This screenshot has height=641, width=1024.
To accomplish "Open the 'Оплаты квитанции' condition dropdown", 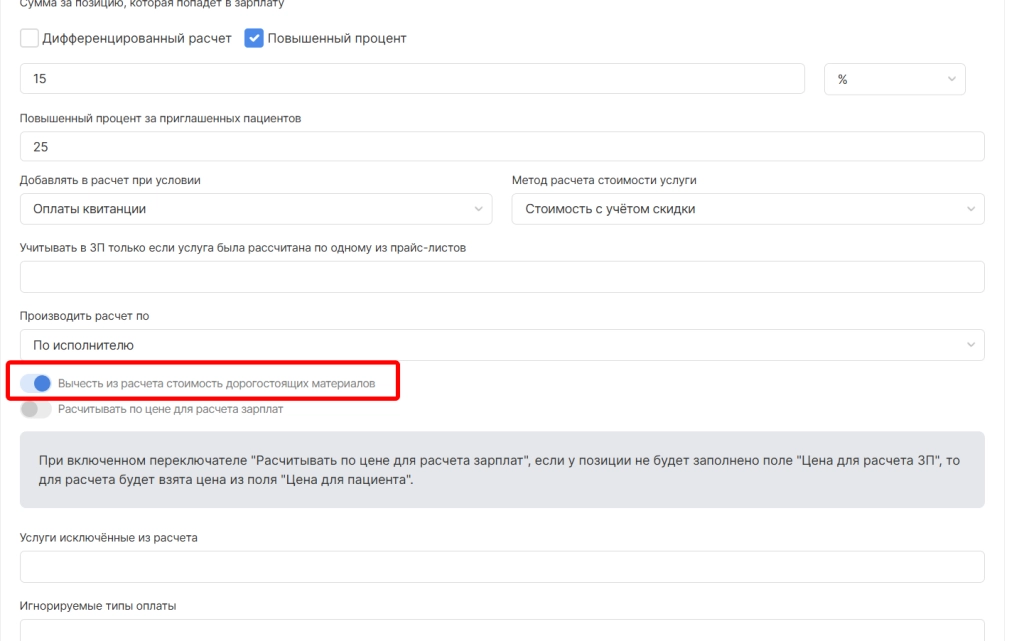I will point(255,209).
